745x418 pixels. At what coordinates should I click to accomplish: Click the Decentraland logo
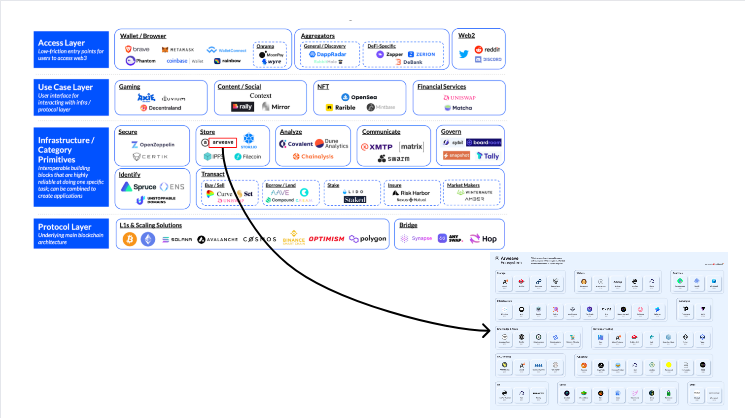[x=161, y=108]
